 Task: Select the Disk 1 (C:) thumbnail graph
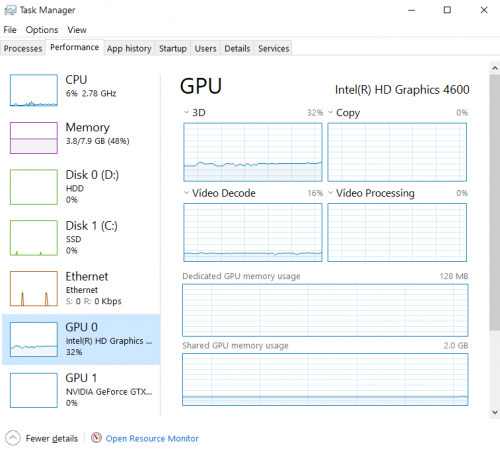34,238
